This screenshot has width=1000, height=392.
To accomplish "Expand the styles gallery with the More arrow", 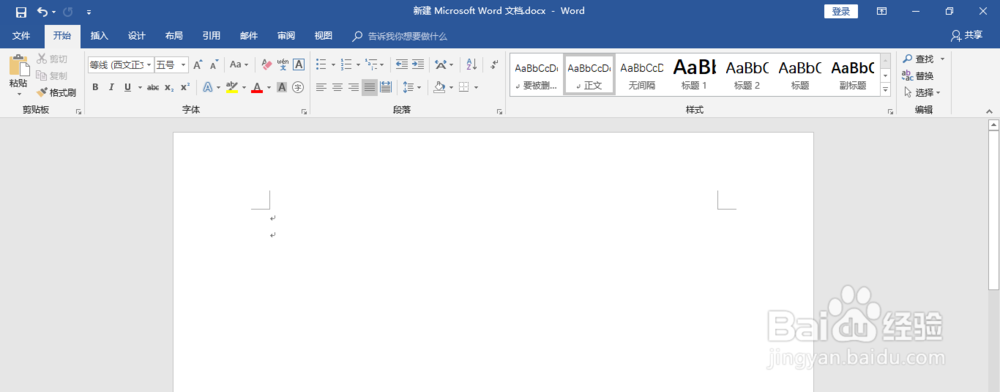I will (885, 90).
